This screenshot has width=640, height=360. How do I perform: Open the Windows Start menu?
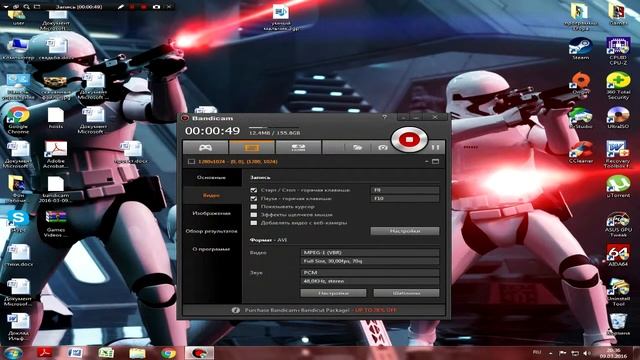[x=13, y=353]
